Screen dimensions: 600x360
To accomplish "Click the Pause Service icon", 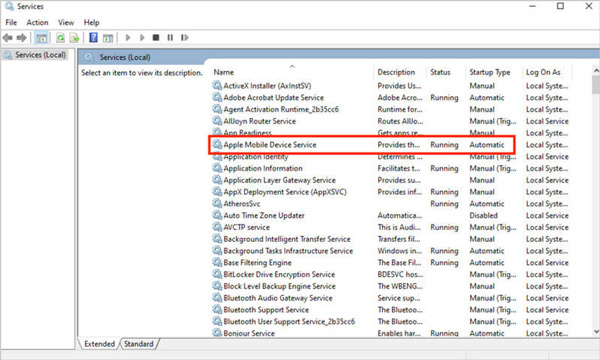I will click(170, 37).
